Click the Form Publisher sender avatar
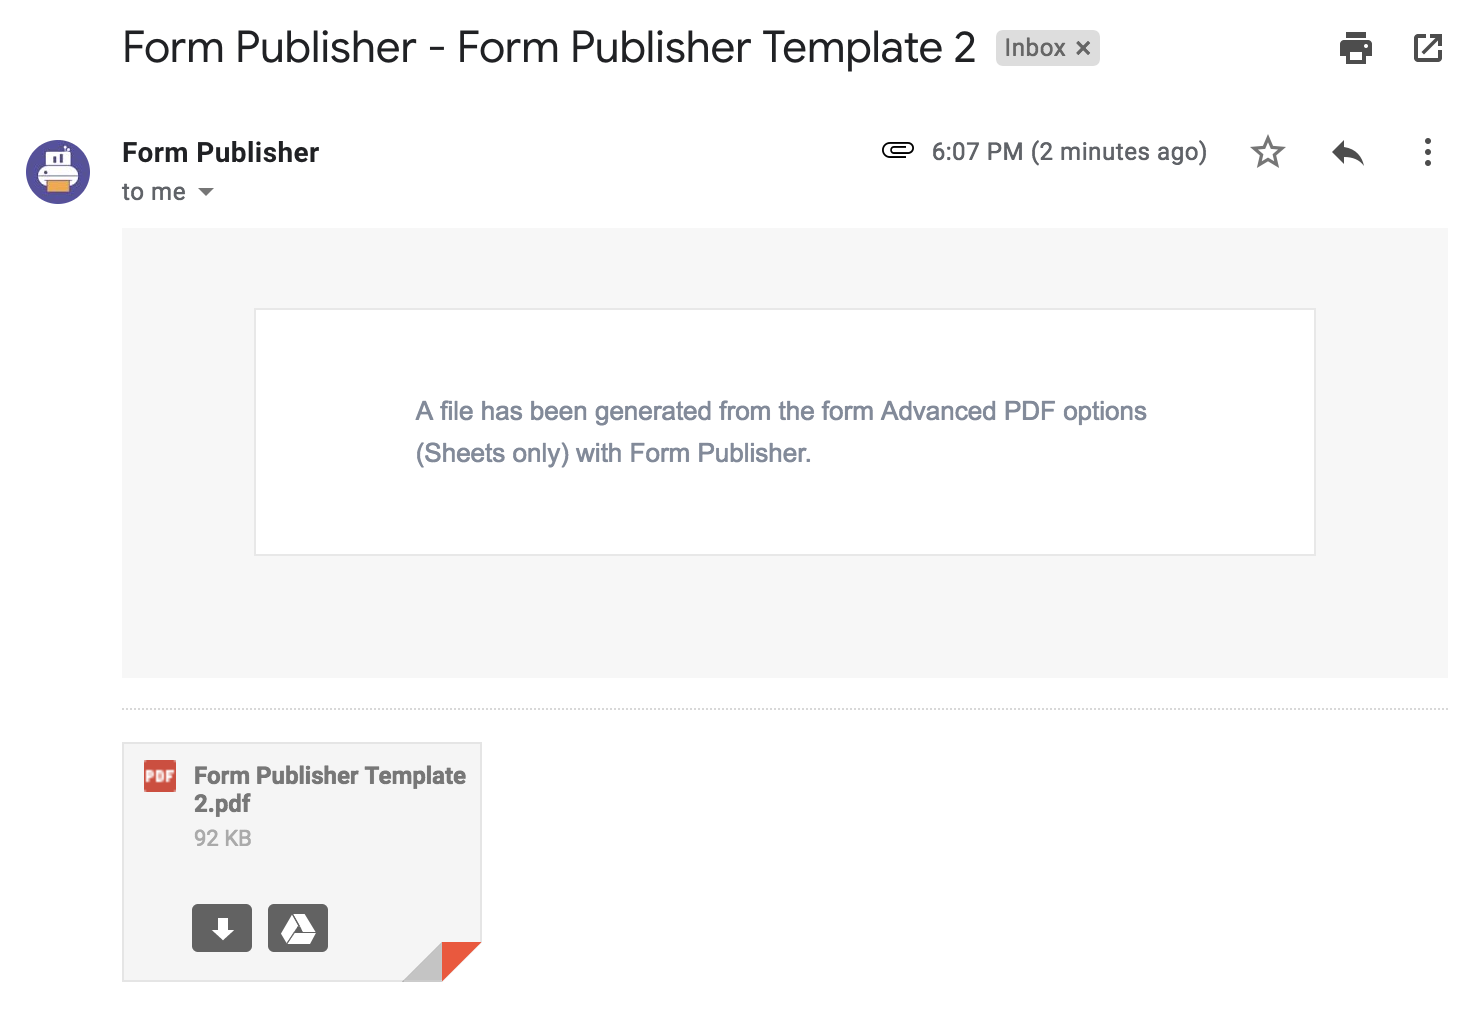 (58, 172)
